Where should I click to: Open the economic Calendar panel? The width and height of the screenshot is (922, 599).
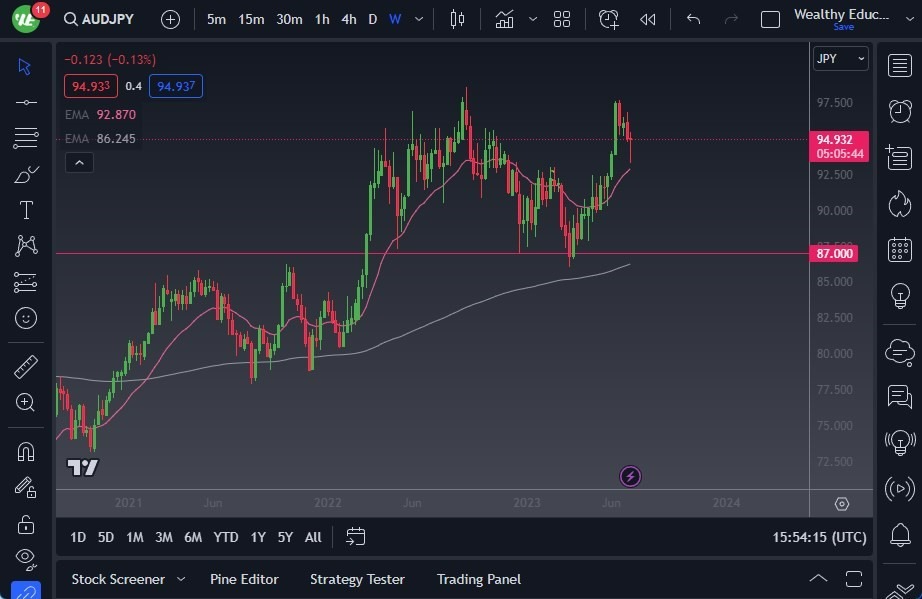[899, 248]
